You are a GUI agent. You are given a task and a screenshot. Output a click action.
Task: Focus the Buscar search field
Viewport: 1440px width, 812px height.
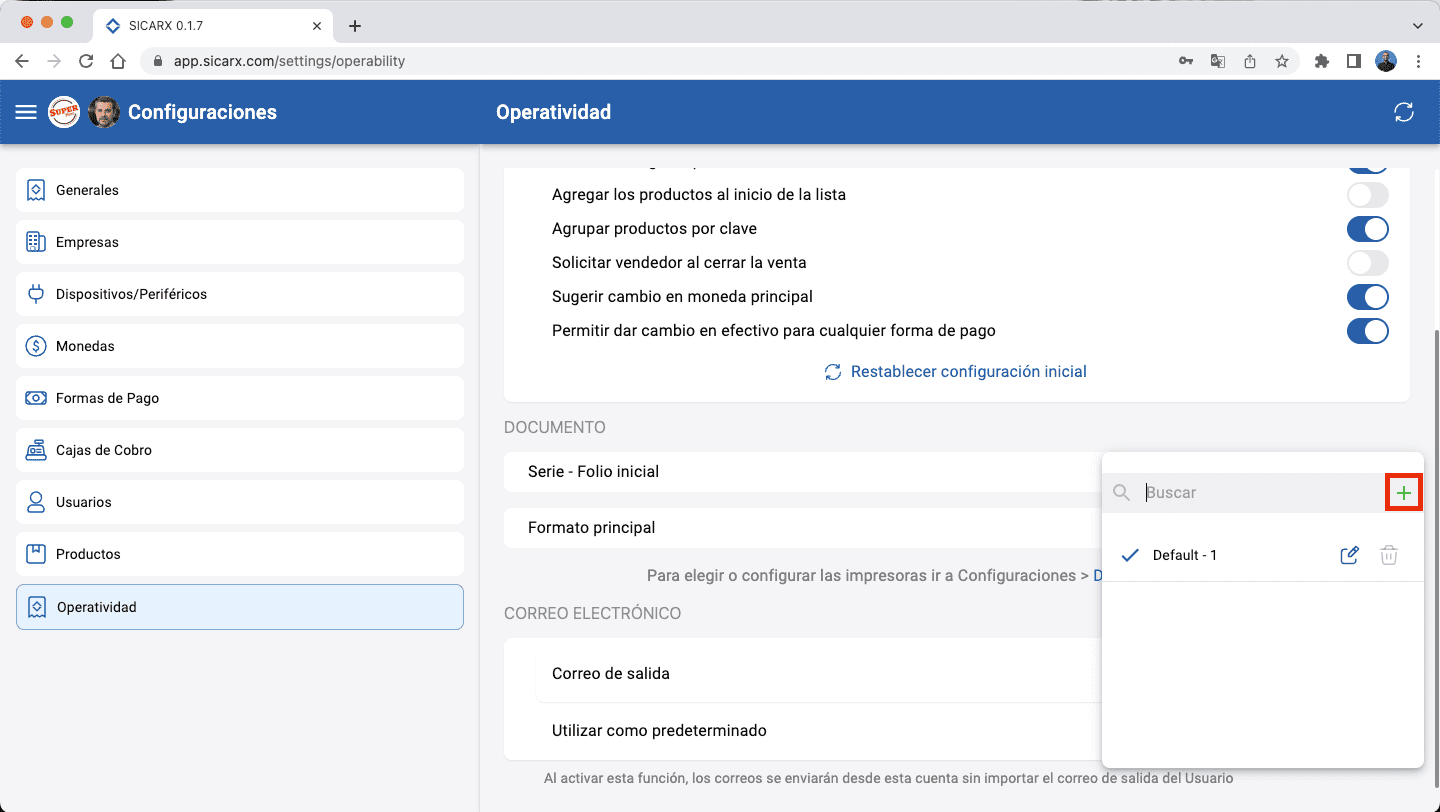point(1260,493)
